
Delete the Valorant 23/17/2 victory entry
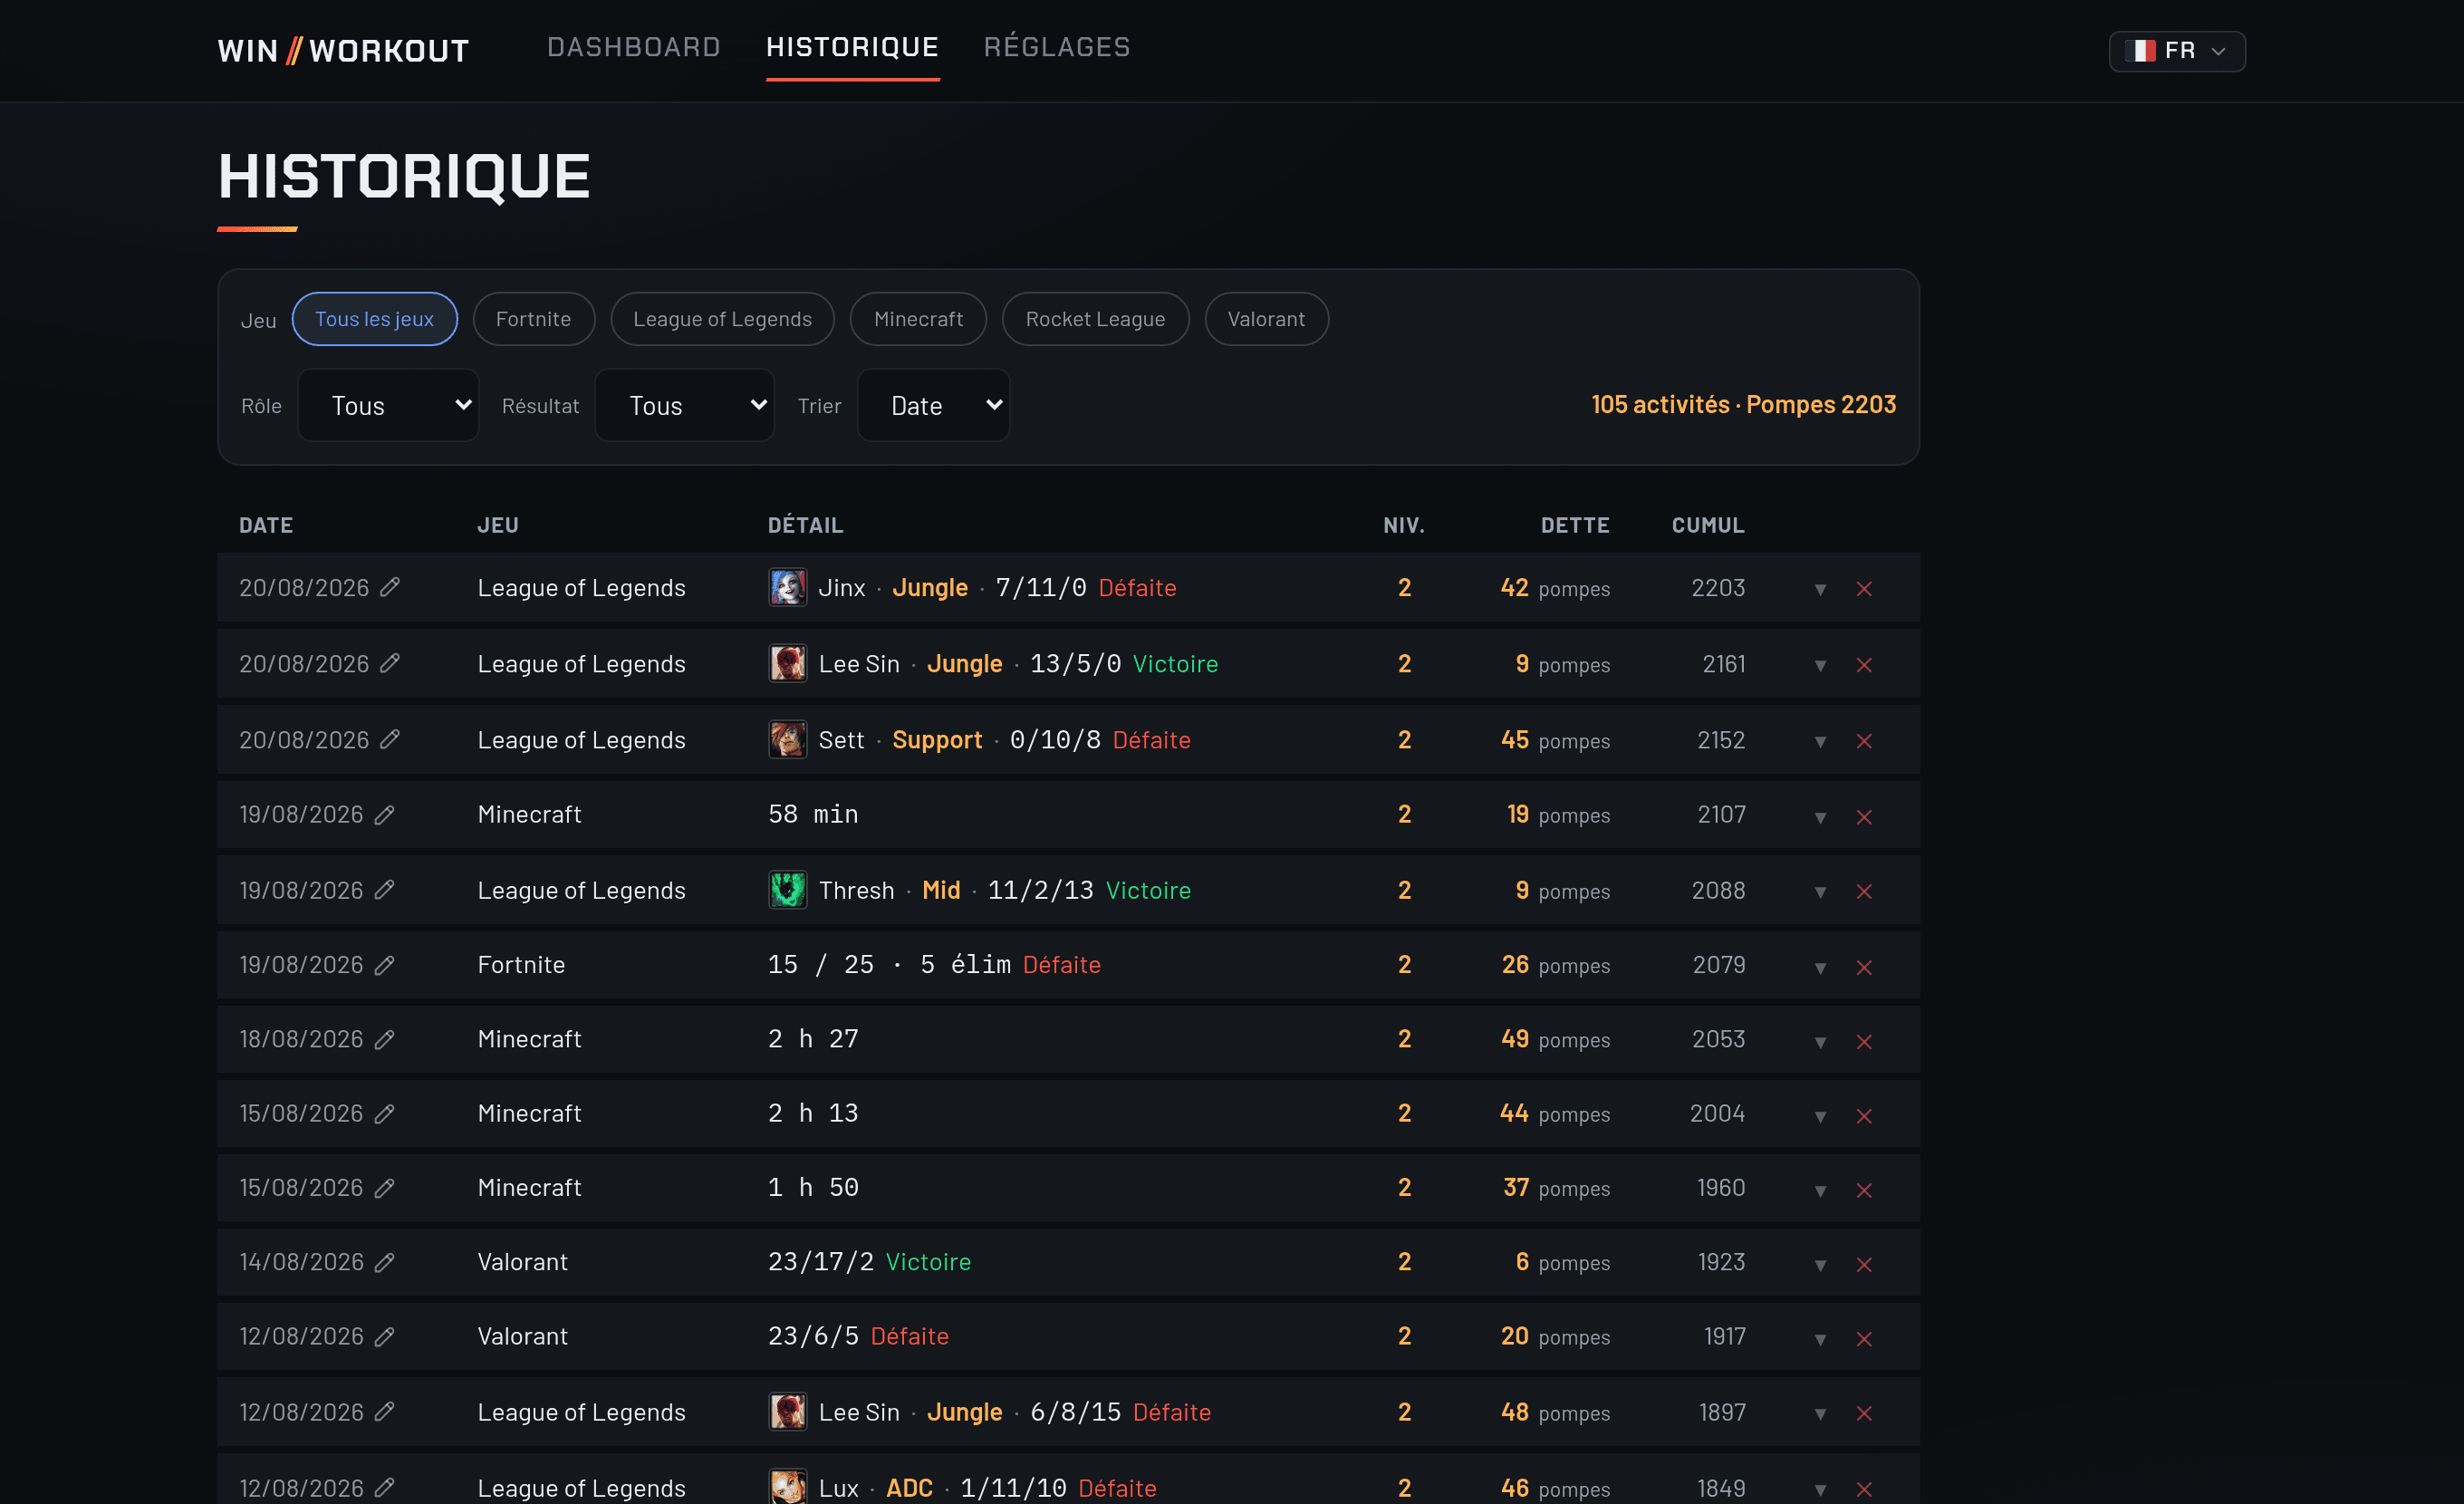(x=1864, y=1264)
